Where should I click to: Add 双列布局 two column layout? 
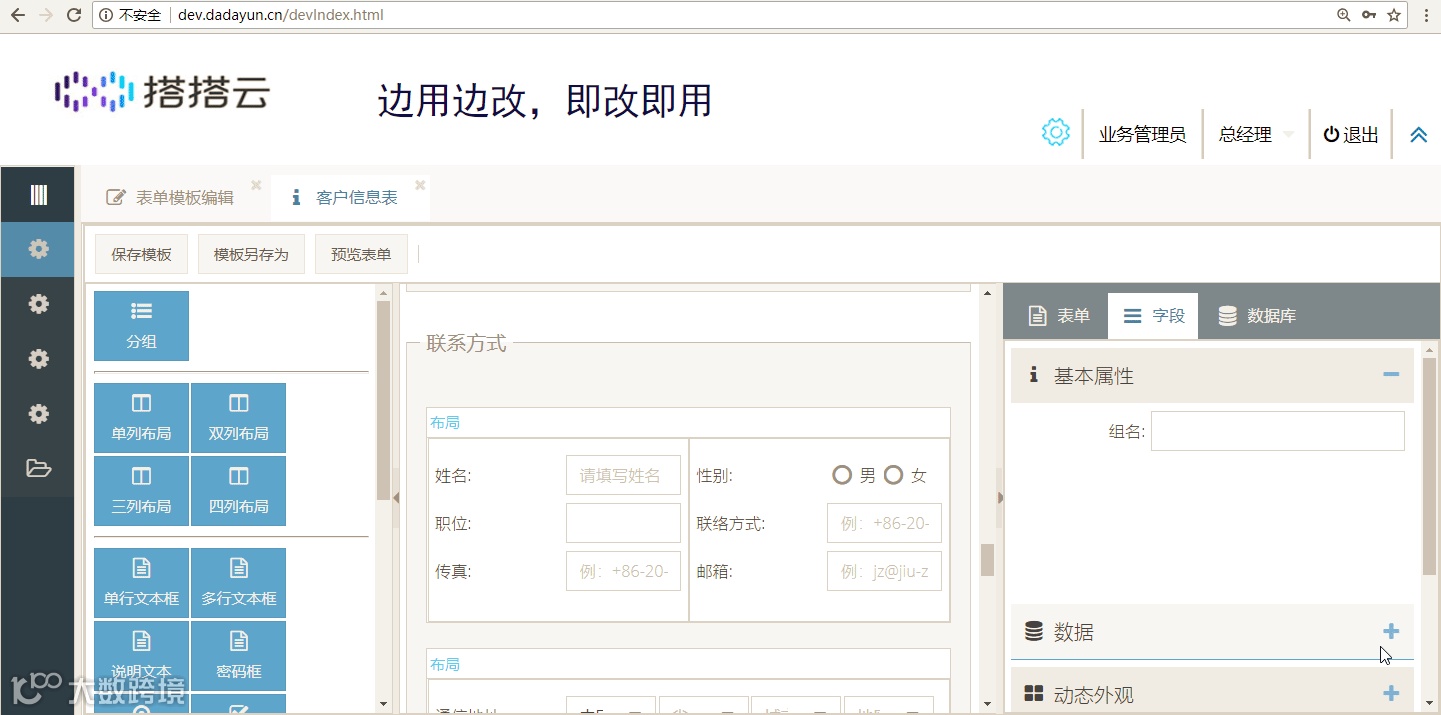pyautogui.click(x=238, y=418)
